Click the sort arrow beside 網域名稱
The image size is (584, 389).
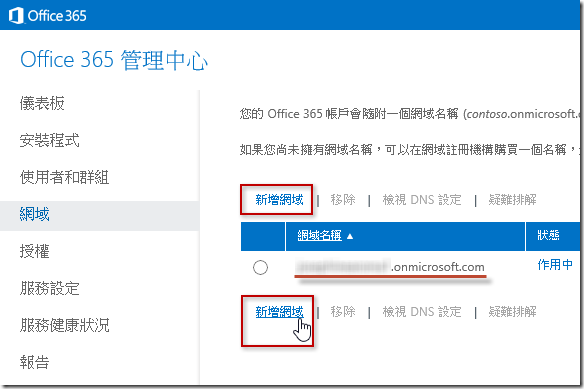[350, 236]
